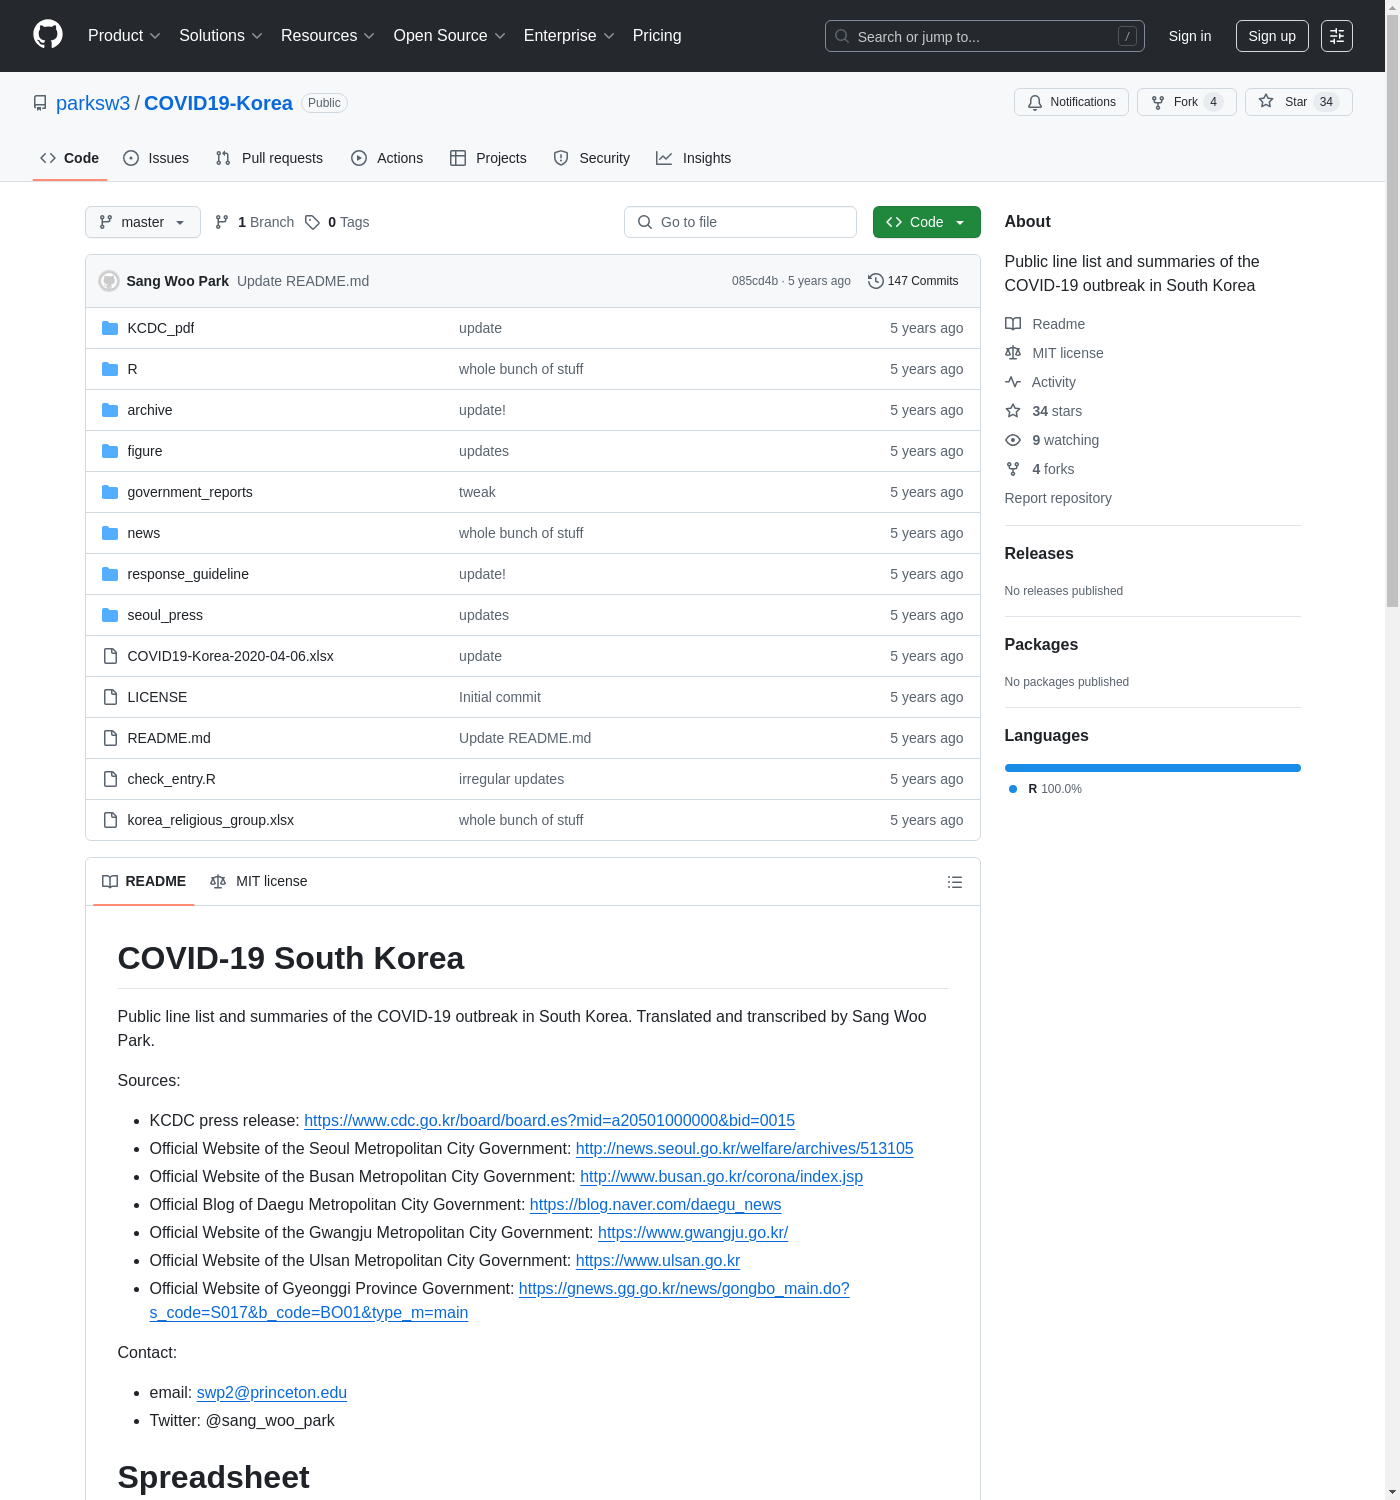Click the book icon beside Readme
Image resolution: width=1400 pixels, height=1500 pixels.
tap(1013, 324)
